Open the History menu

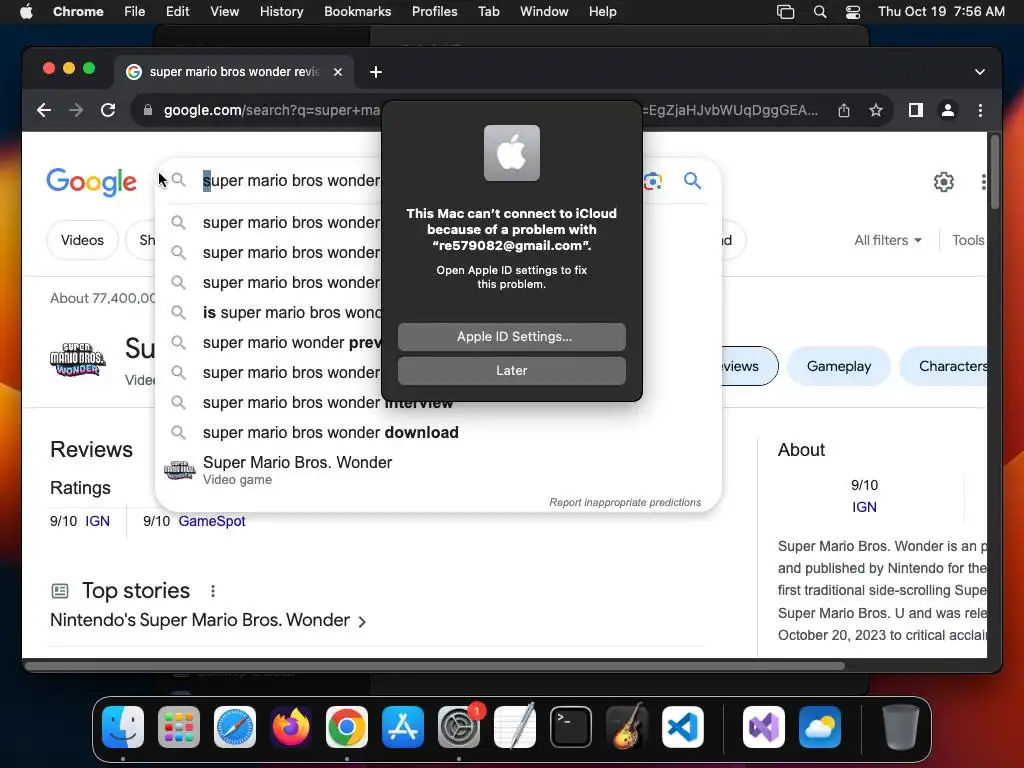(281, 11)
